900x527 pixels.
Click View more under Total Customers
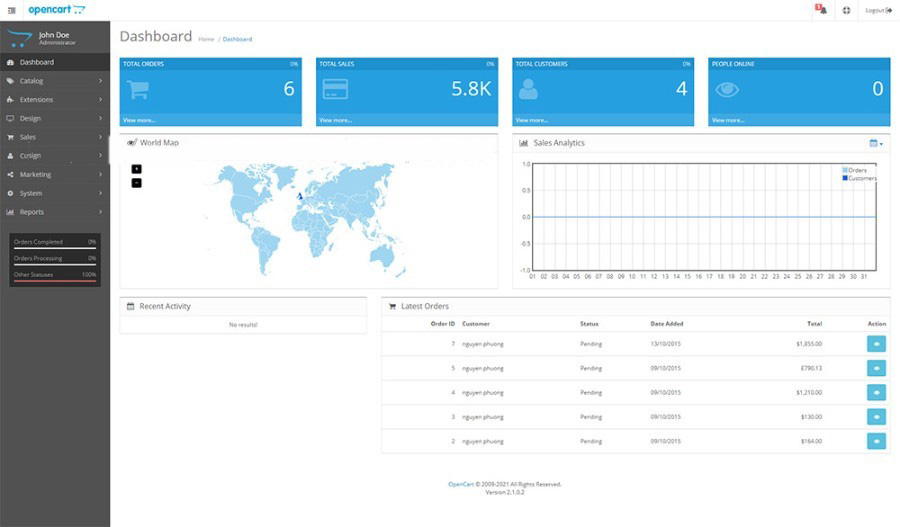click(x=531, y=120)
